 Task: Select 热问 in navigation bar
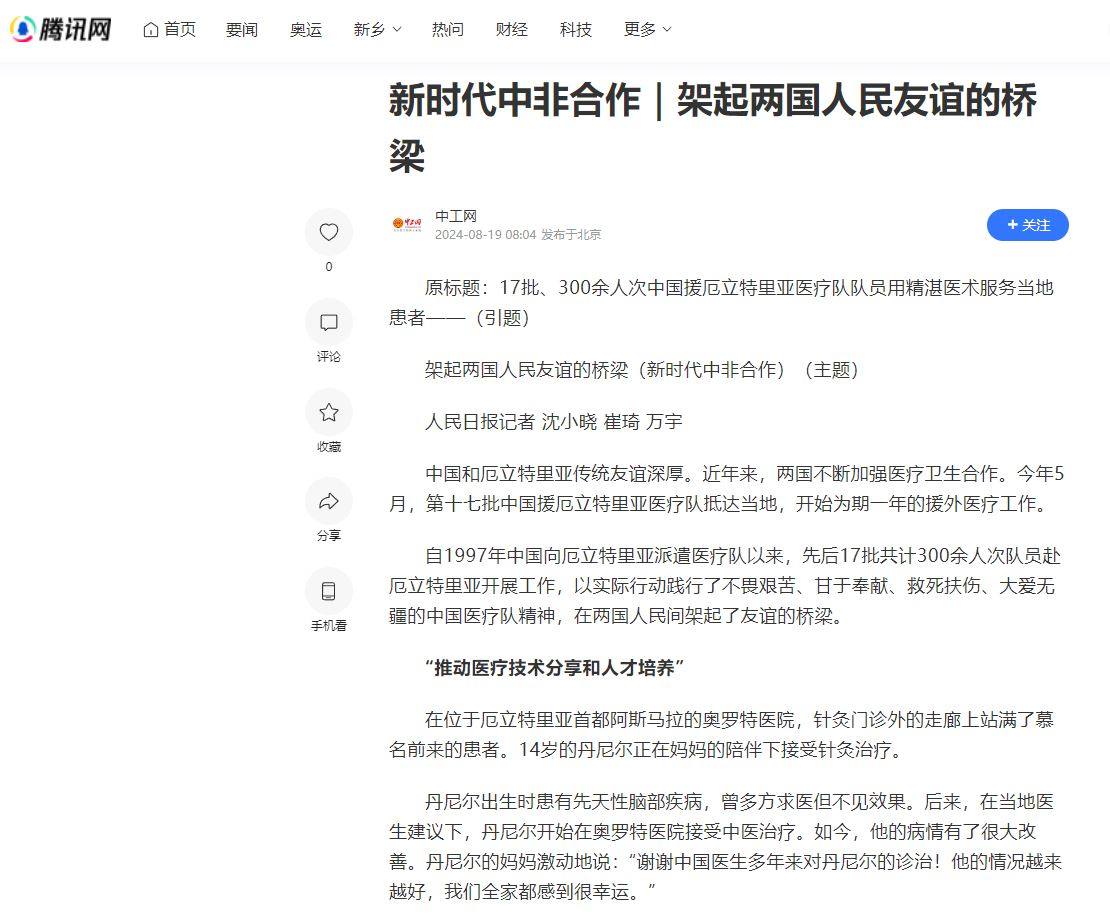pyautogui.click(x=448, y=30)
